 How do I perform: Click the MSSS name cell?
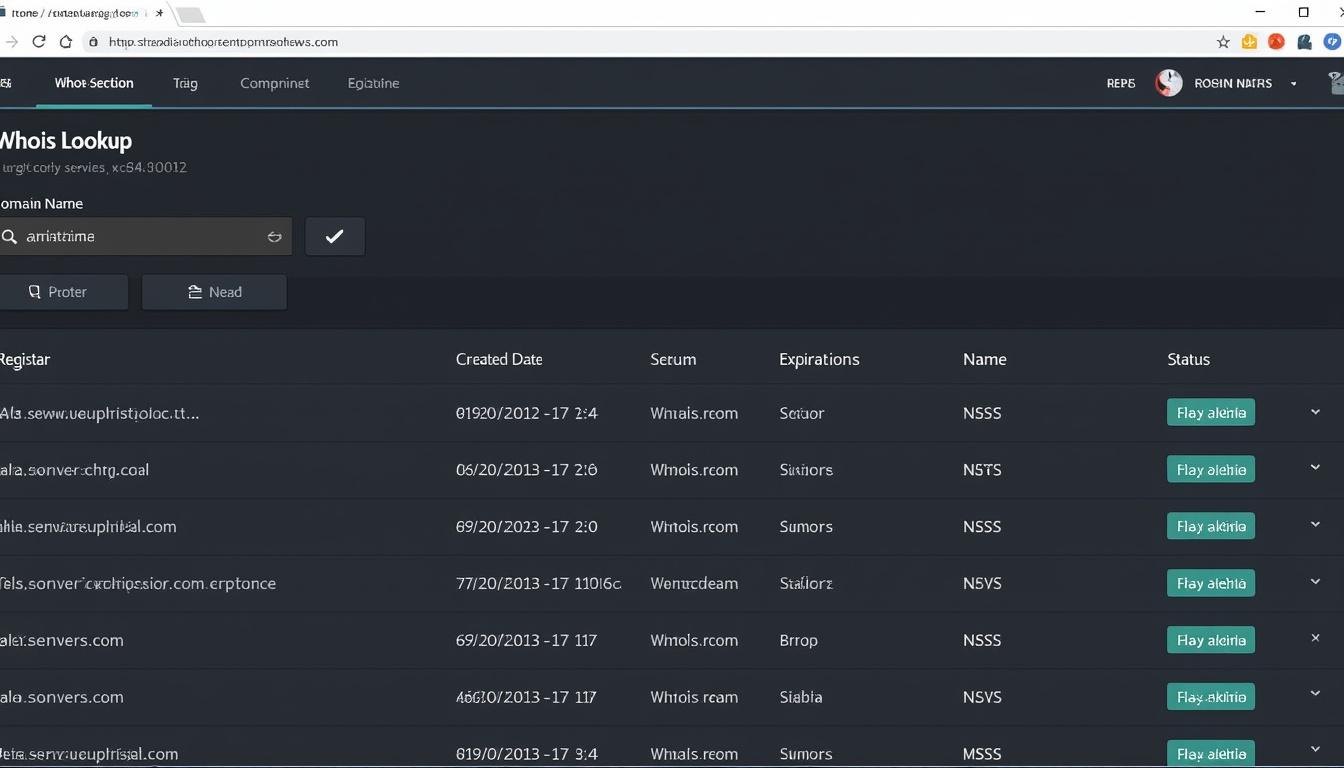pos(982,754)
